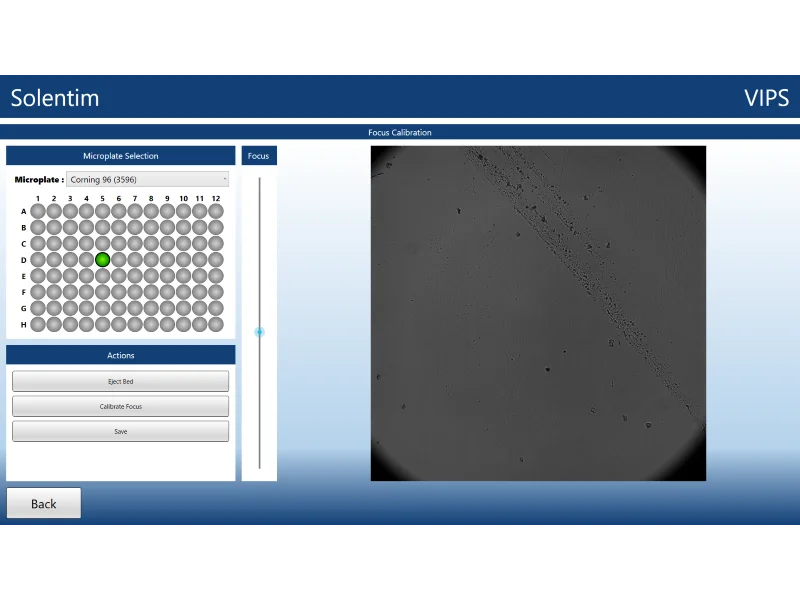Select well G3 in the microplate grid
Image resolution: width=800 pixels, height=600 pixels.
70,308
